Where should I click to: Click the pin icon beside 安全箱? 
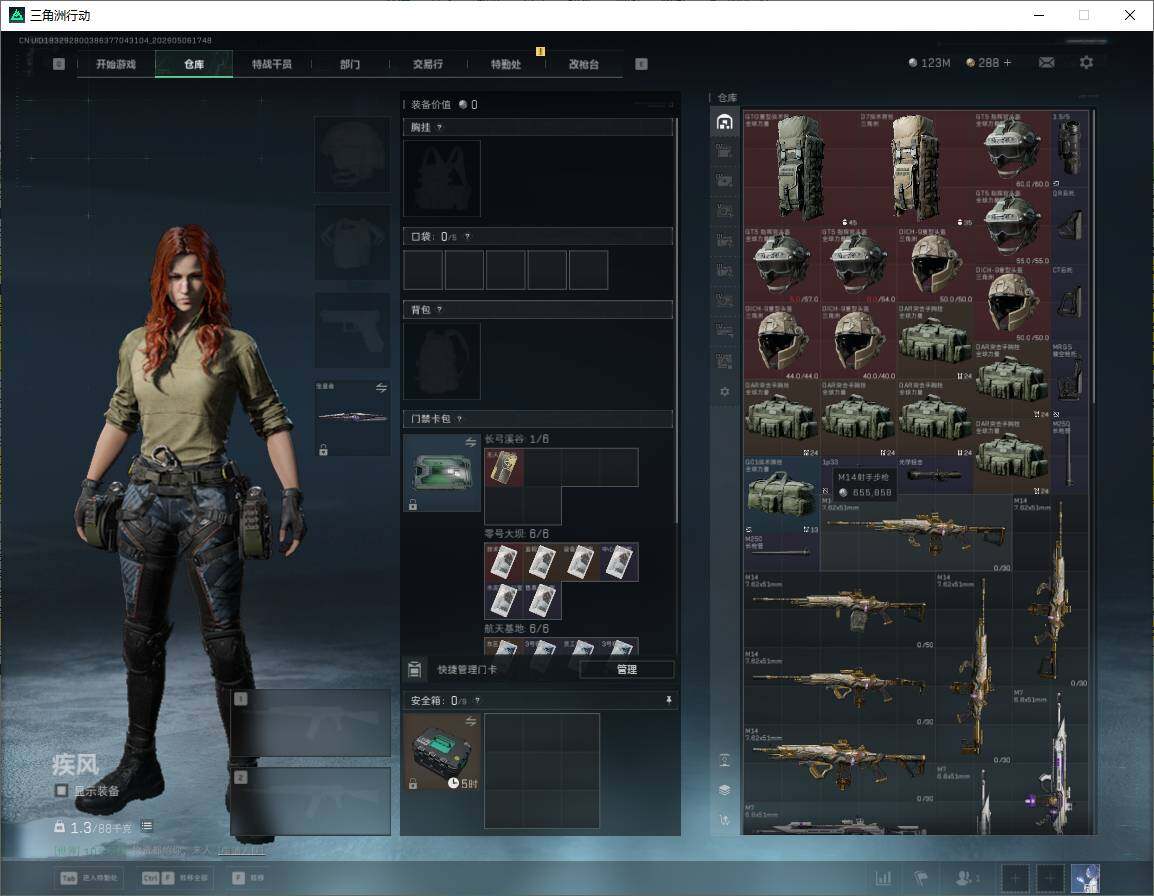[668, 700]
